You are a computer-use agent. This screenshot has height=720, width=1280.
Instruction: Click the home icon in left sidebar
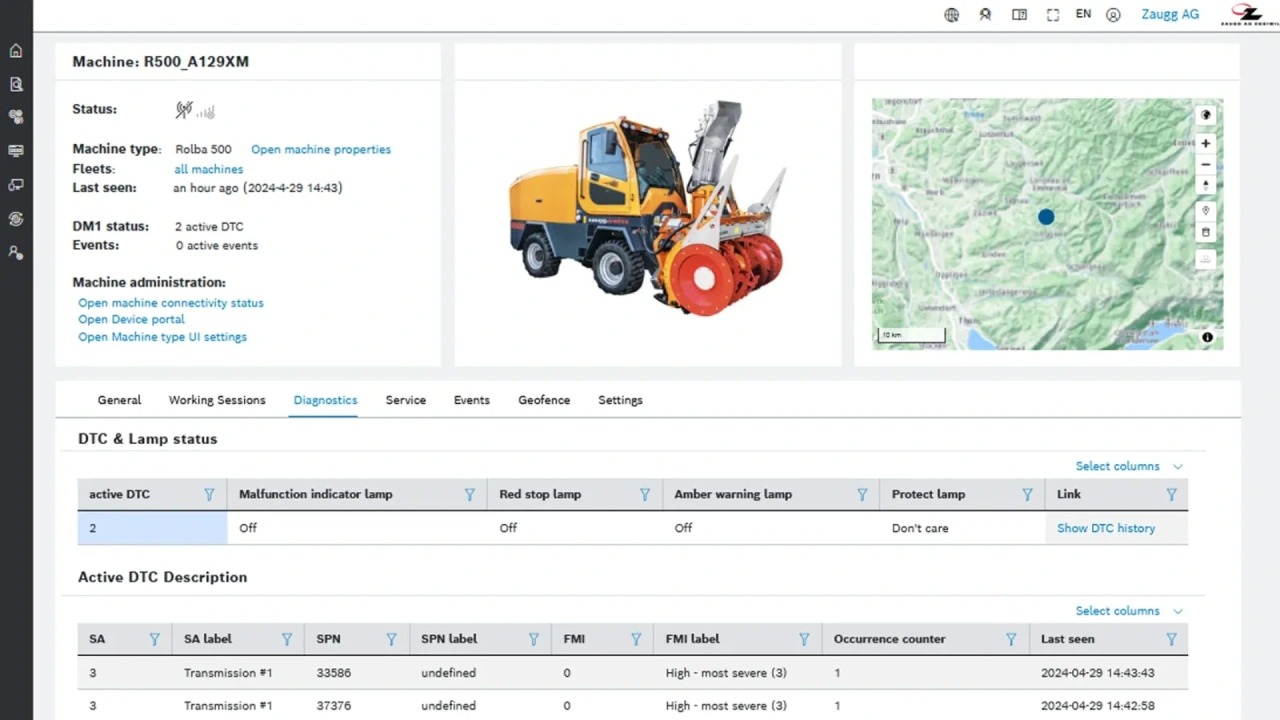(x=16, y=51)
